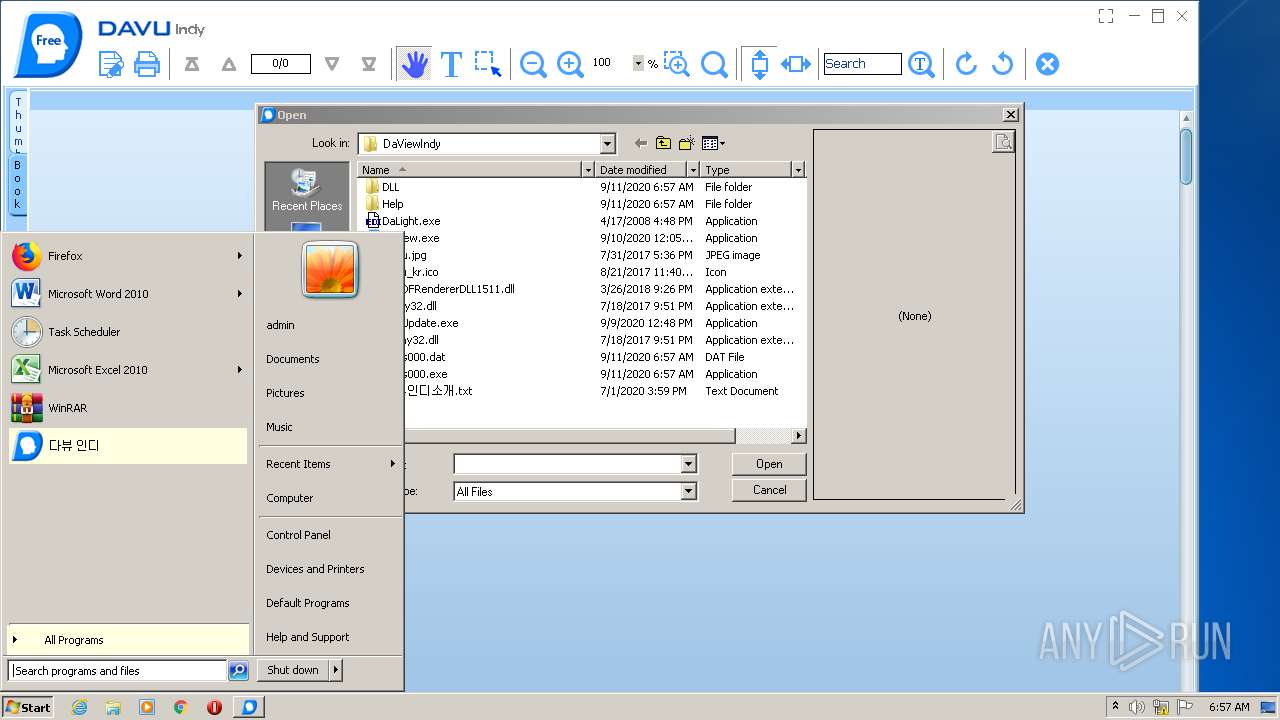The image size is (1280, 720).
Task: Open the View menu dropdown in Open dialog
Action: (x=713, y=143)
